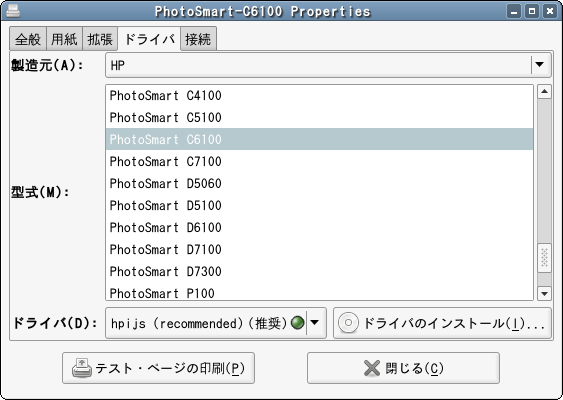Open the 拡張 tab
Image resolution: width=563 pixels, height=400 pixels.
tap(100, 39)
